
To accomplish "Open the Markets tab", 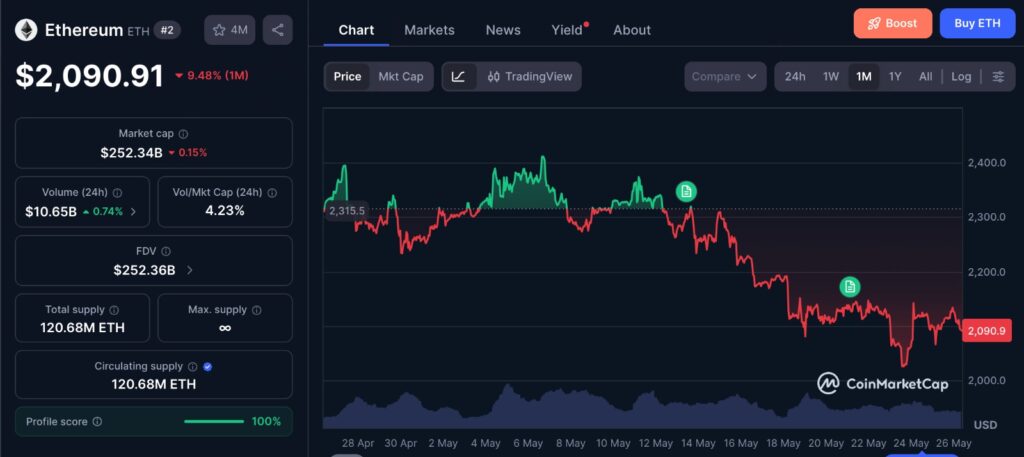I will [429, 30].
